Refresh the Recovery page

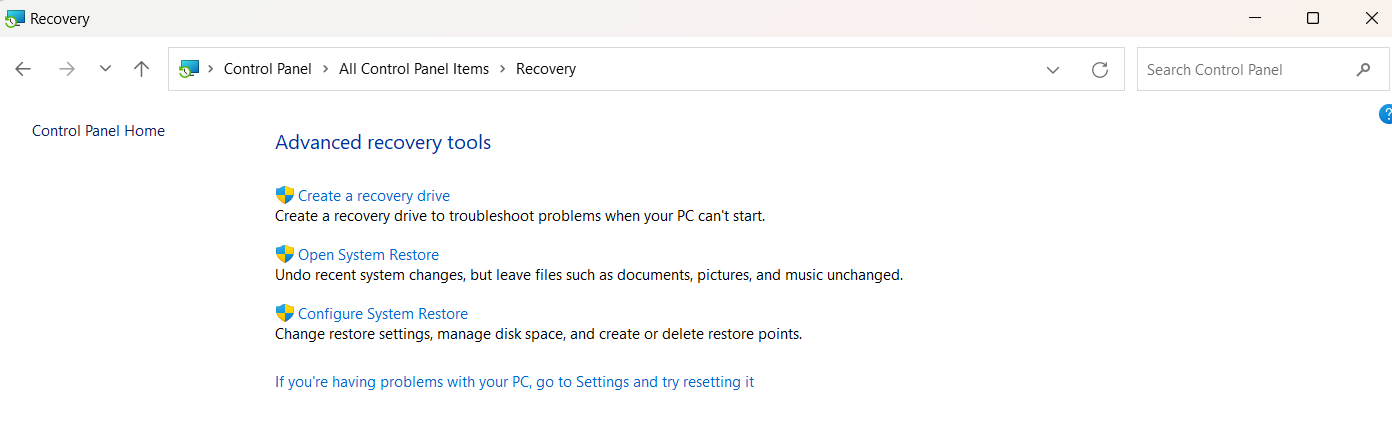click(1100, 69)
